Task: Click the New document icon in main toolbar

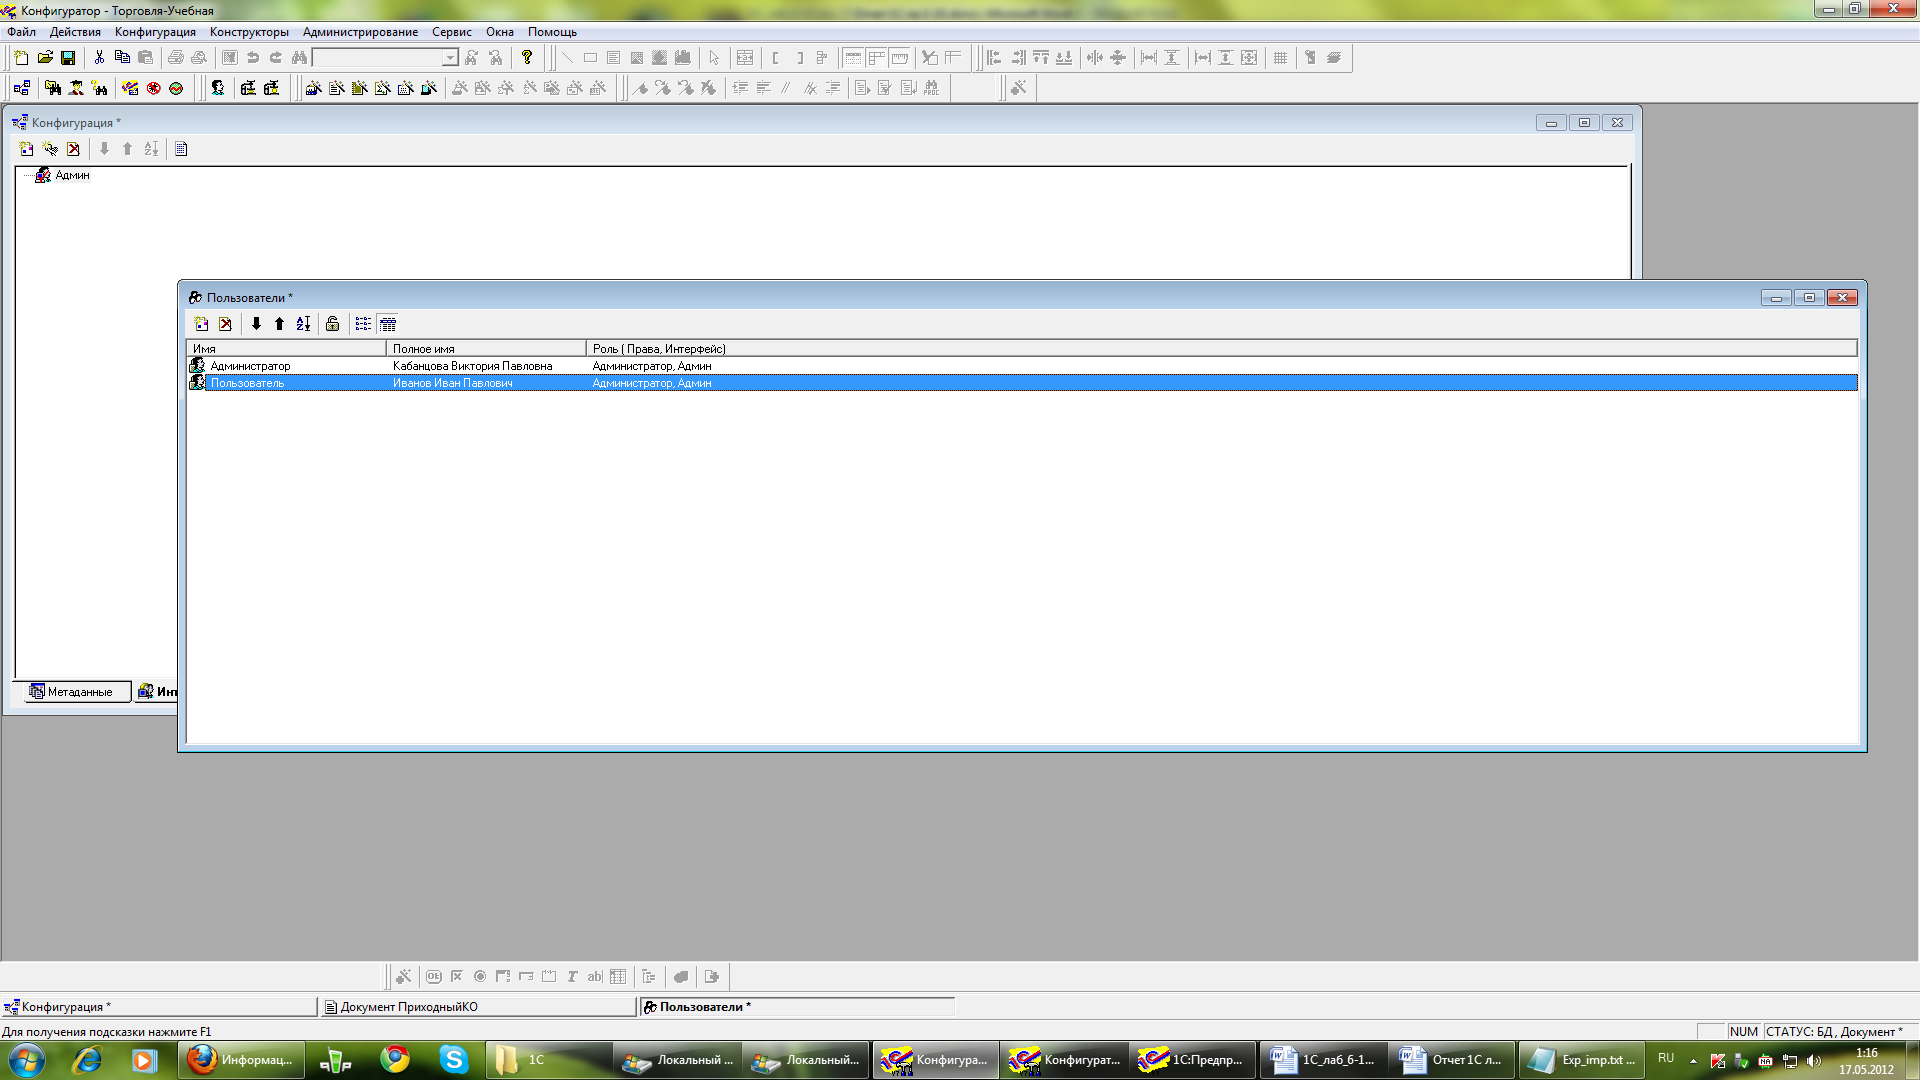Action: (21, 58)
